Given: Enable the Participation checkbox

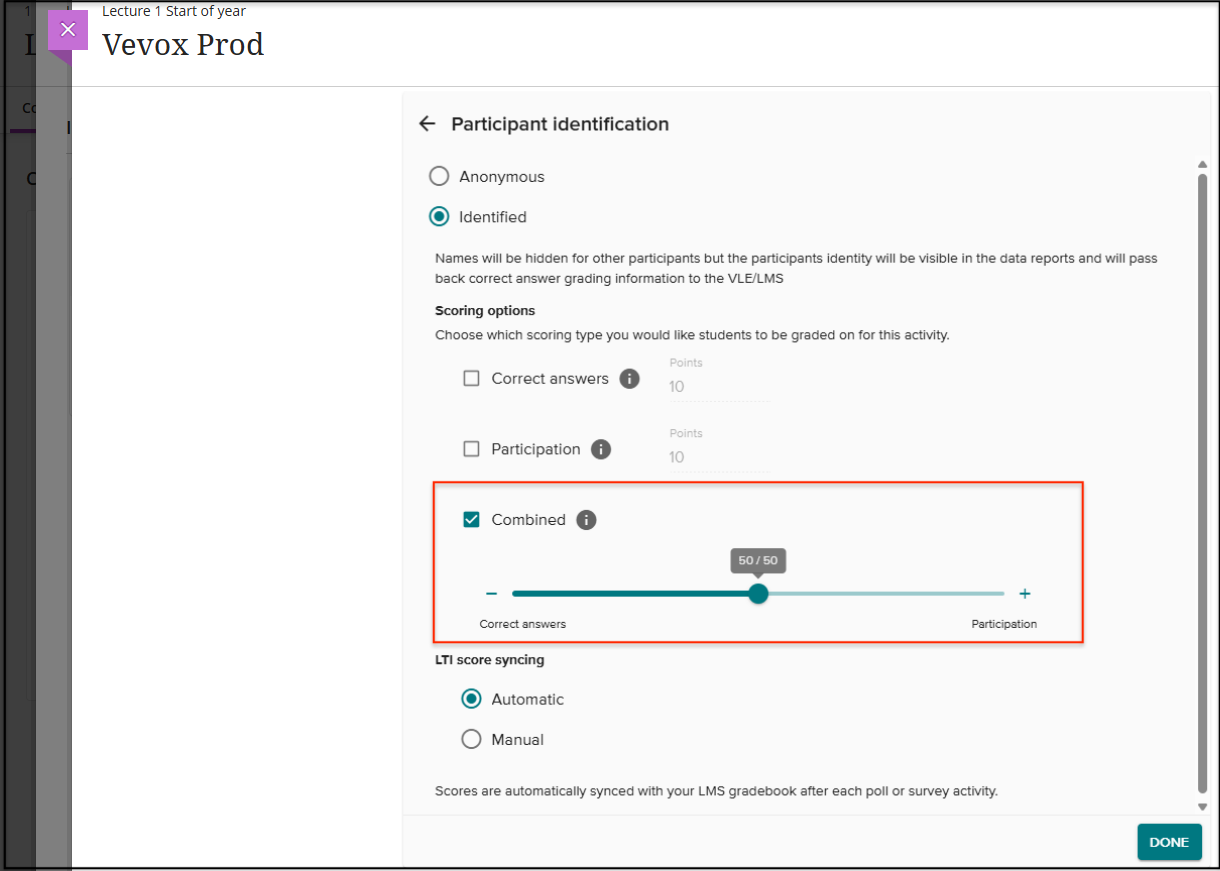Looking at the screenshot, I should (471, 449).
